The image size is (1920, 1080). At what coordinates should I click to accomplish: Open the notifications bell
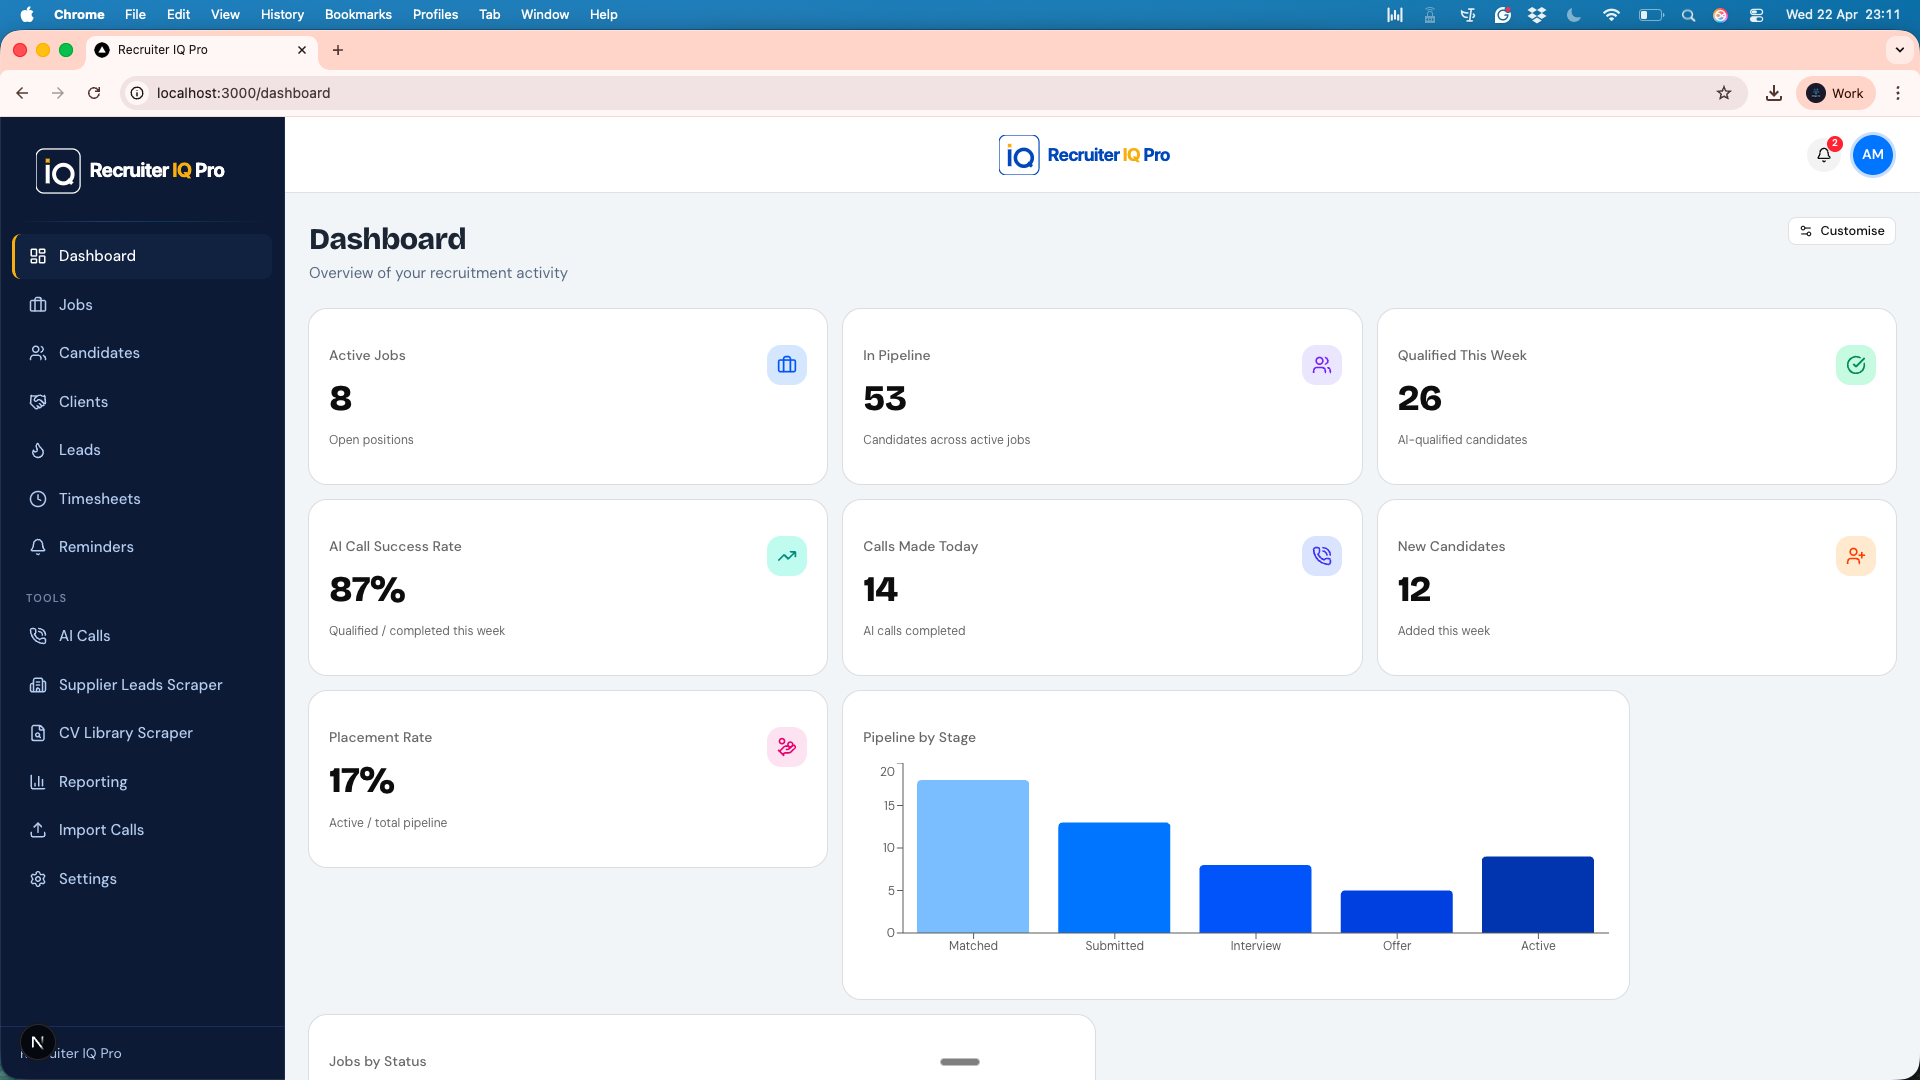[1824, 155]
